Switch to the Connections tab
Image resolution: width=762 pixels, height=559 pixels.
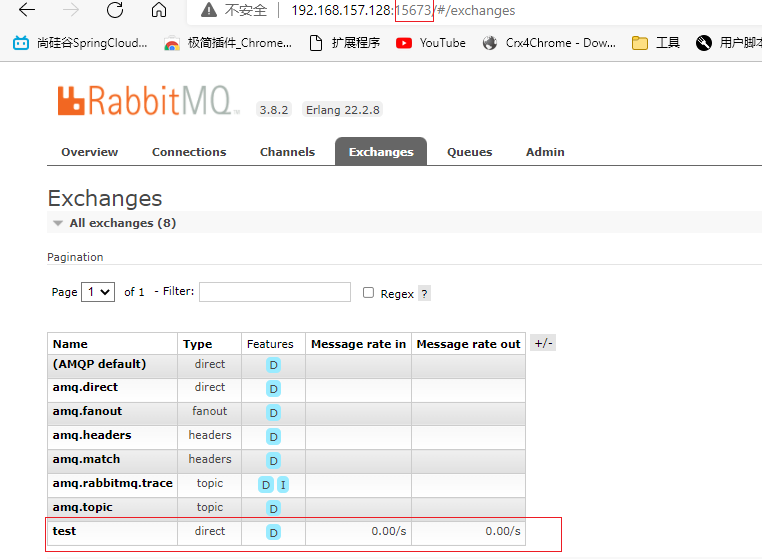pos(189,152)
